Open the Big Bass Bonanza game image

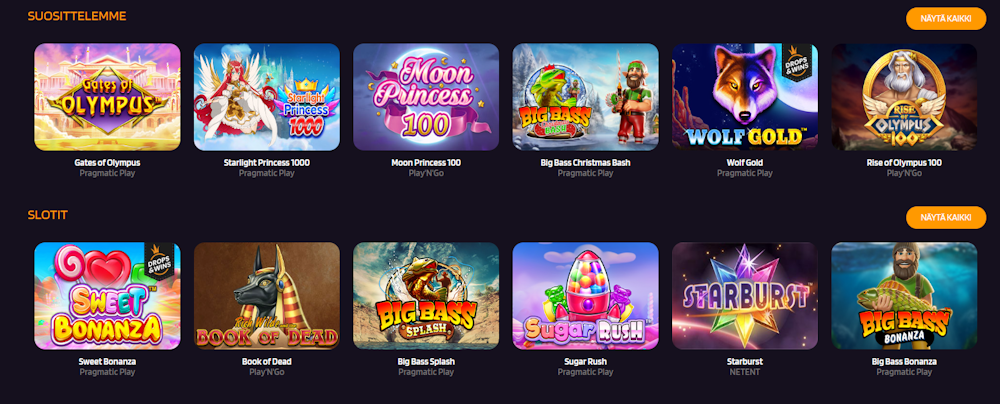pyautogui.click(x=904, y=296)
